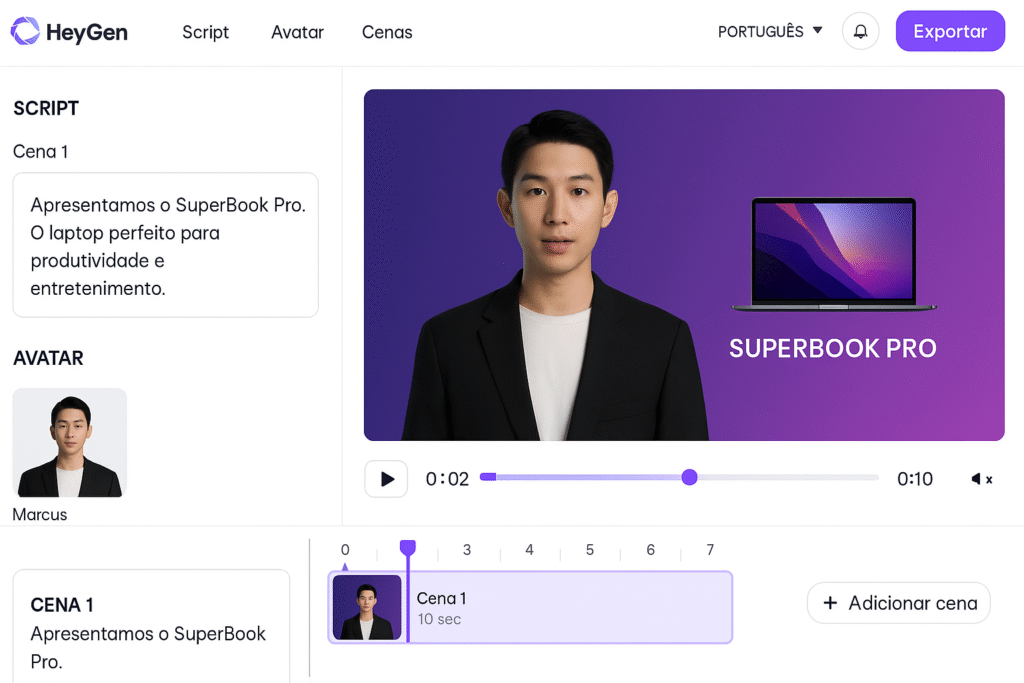Click into the Cena 1 script text box

pyautogui.click(x=165, y=245)
